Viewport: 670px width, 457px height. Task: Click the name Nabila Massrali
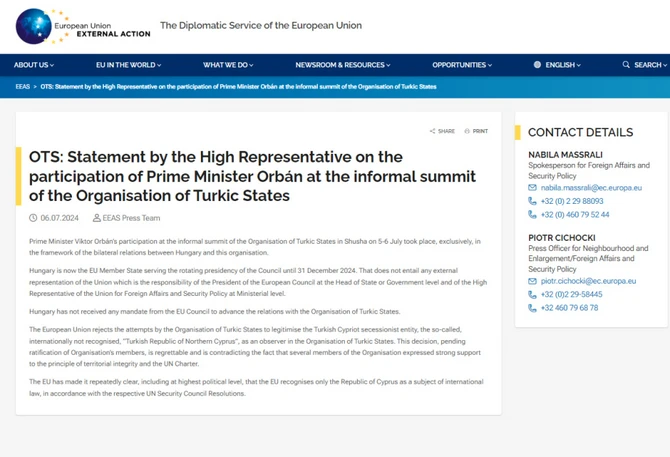point(565,155)
